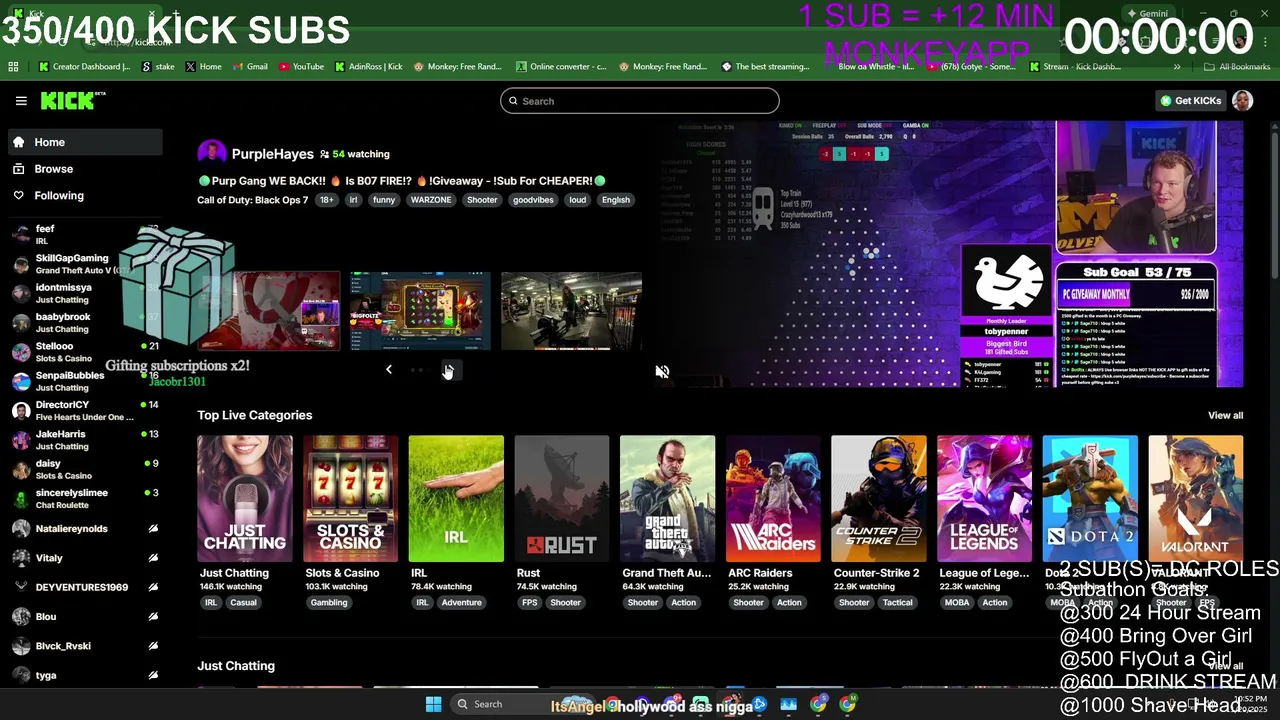This screenshot has width=1280, height=720.
Task: Open baabybrook channel in sidebar
Action: (84, 323)
